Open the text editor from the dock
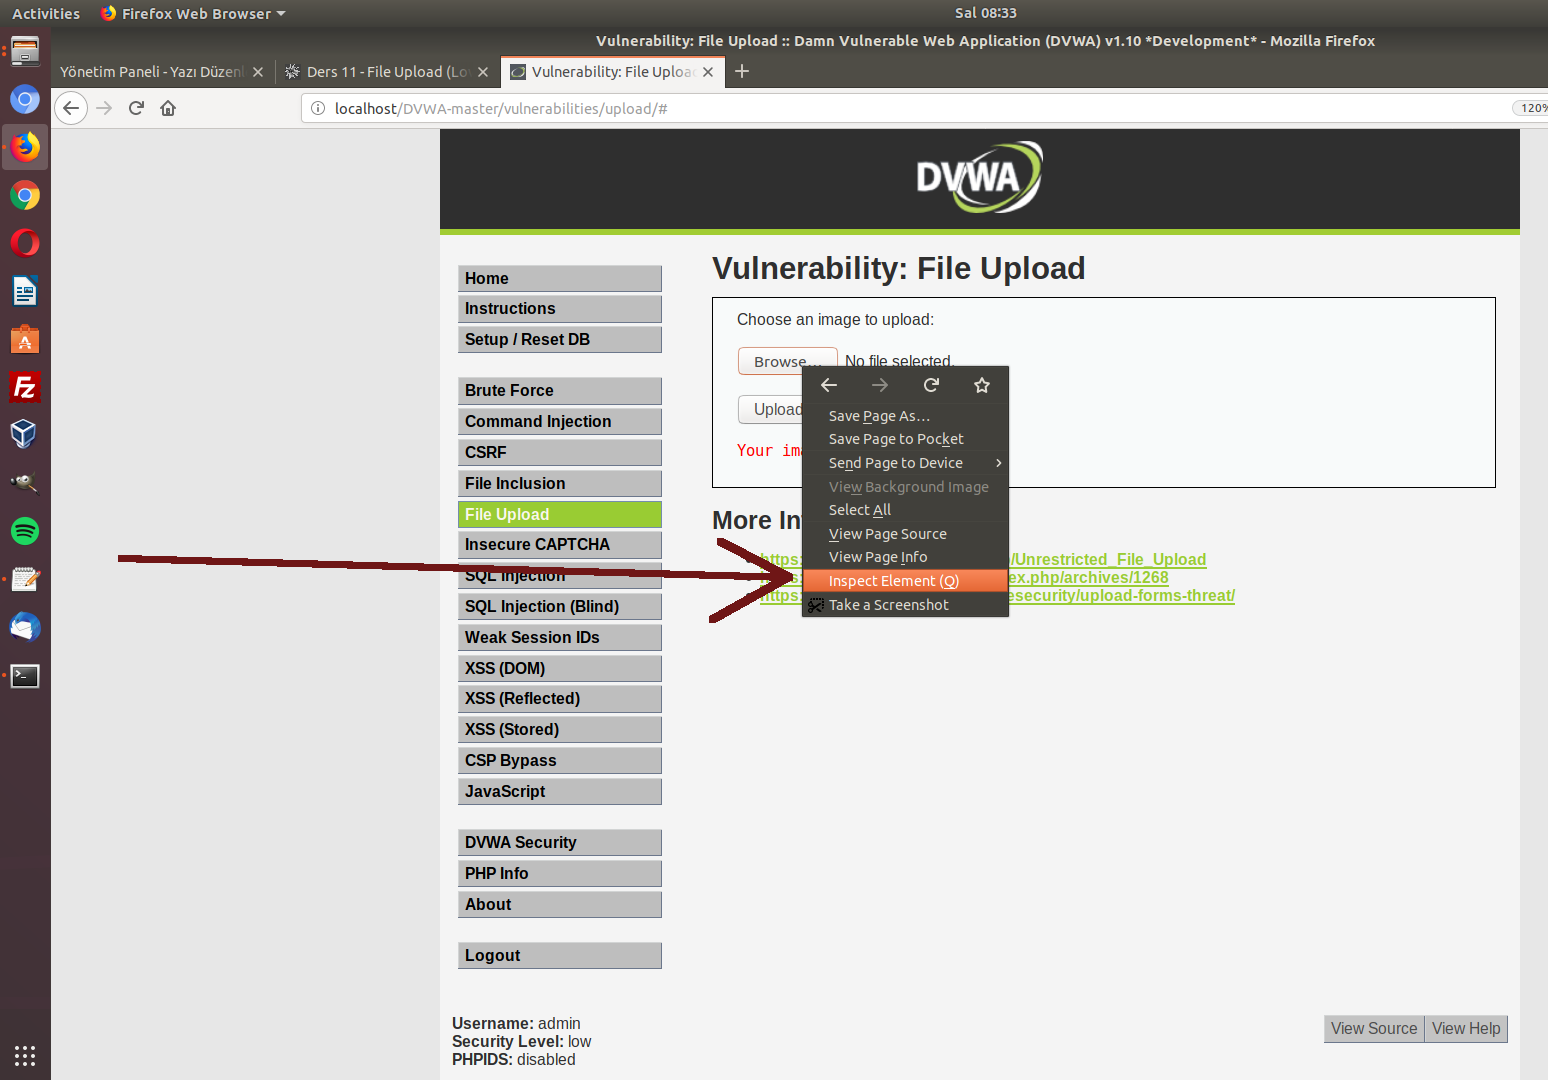The width and height of the screenshot is (1548, 1080). point(25,579)
